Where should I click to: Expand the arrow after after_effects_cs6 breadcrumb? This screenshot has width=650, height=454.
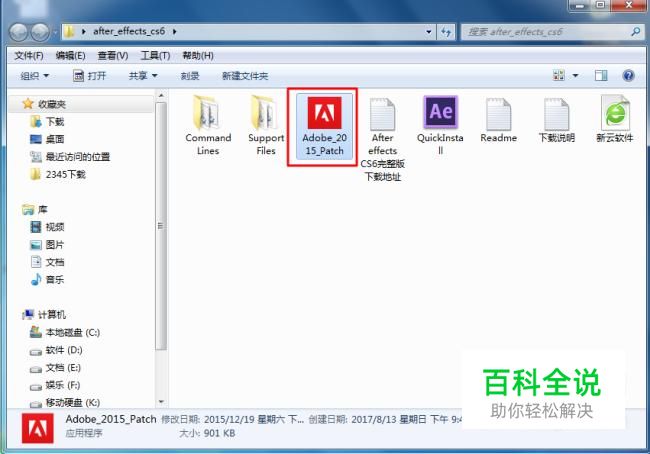point(175,32)
